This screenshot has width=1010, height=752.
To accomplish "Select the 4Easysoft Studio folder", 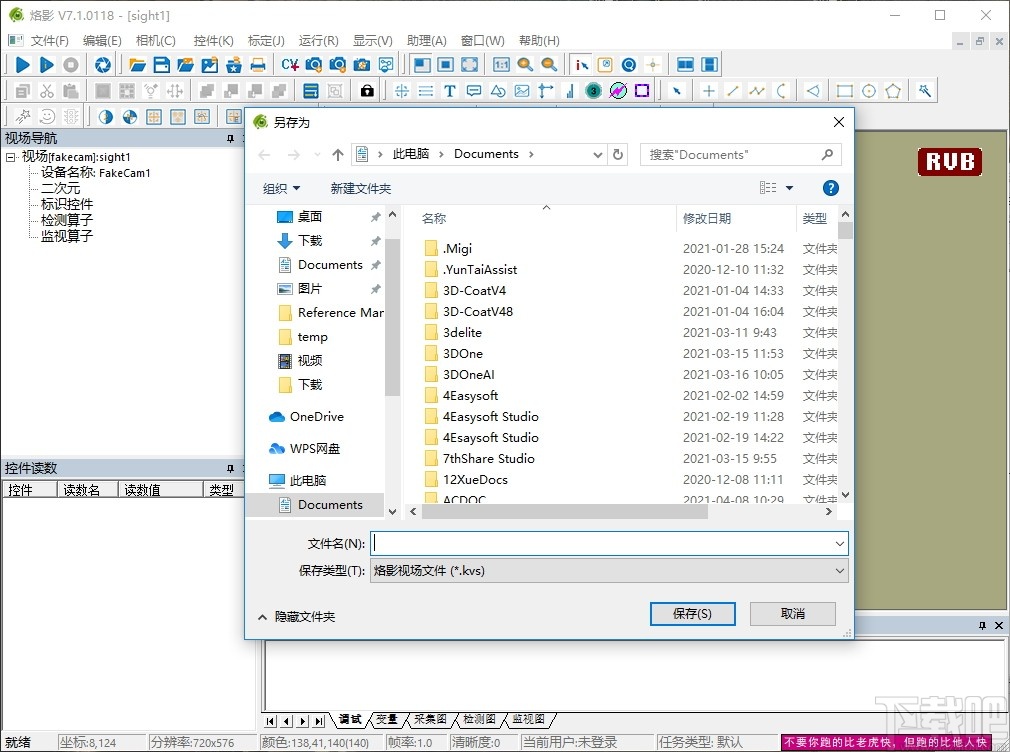I will [x=490, y=417].
